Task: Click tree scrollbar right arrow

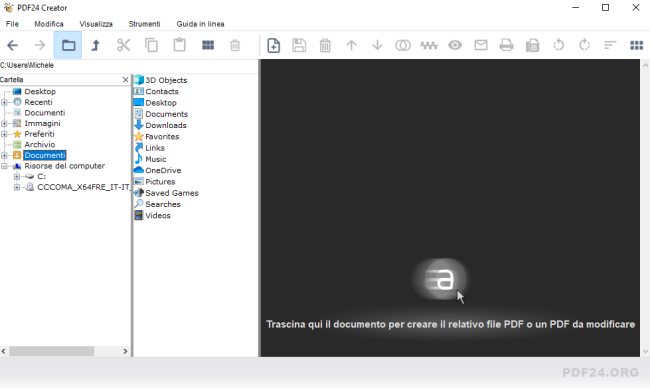Action: [125, 351]
